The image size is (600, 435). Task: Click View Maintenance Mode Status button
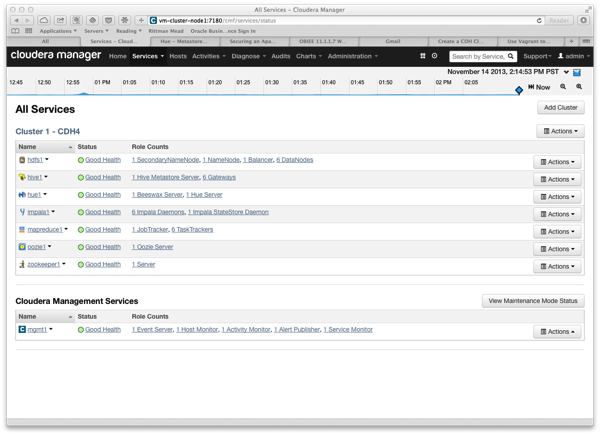click(533, 301)
